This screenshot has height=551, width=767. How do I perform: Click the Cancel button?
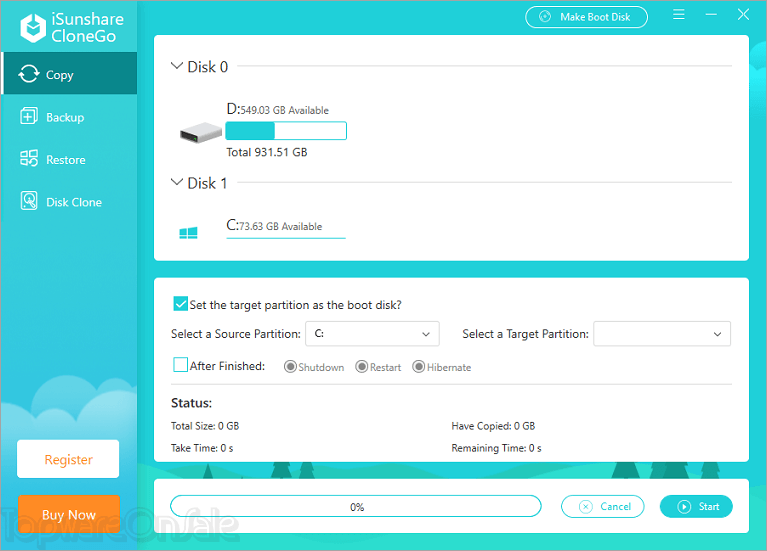click(x=603, y=506)
